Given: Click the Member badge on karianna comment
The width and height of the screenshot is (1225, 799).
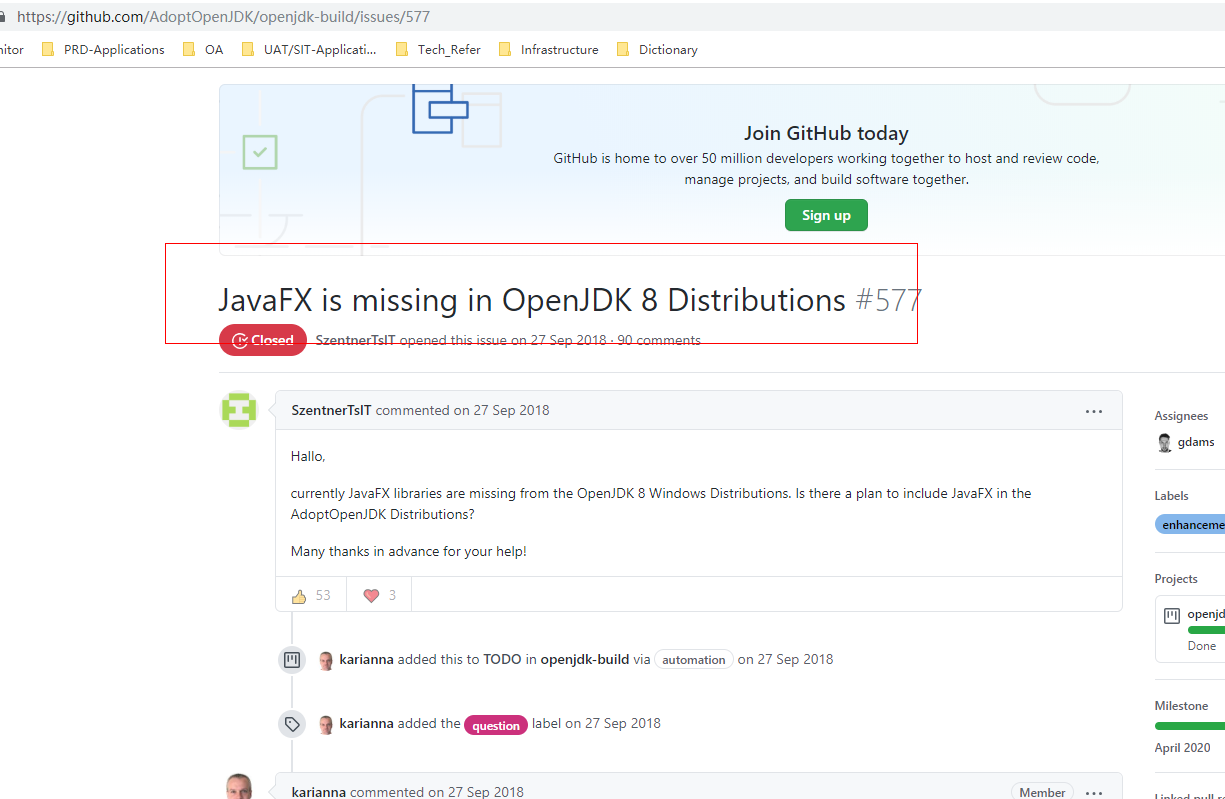Looking at the screenshot, I should pos(1042,792).
